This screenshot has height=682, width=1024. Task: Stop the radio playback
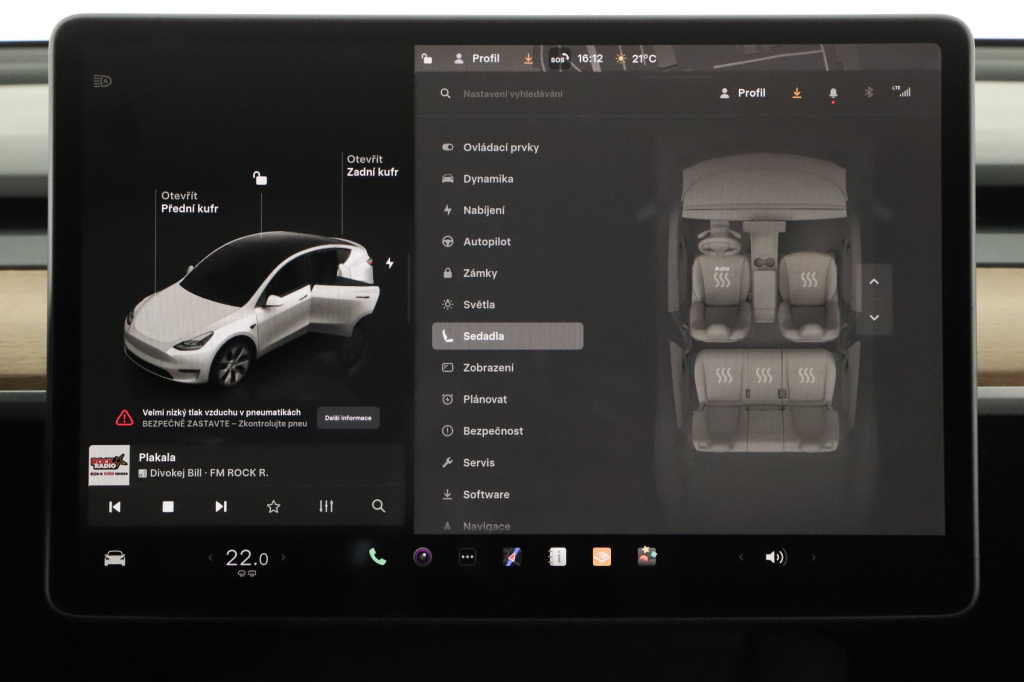tap(168, 507)
